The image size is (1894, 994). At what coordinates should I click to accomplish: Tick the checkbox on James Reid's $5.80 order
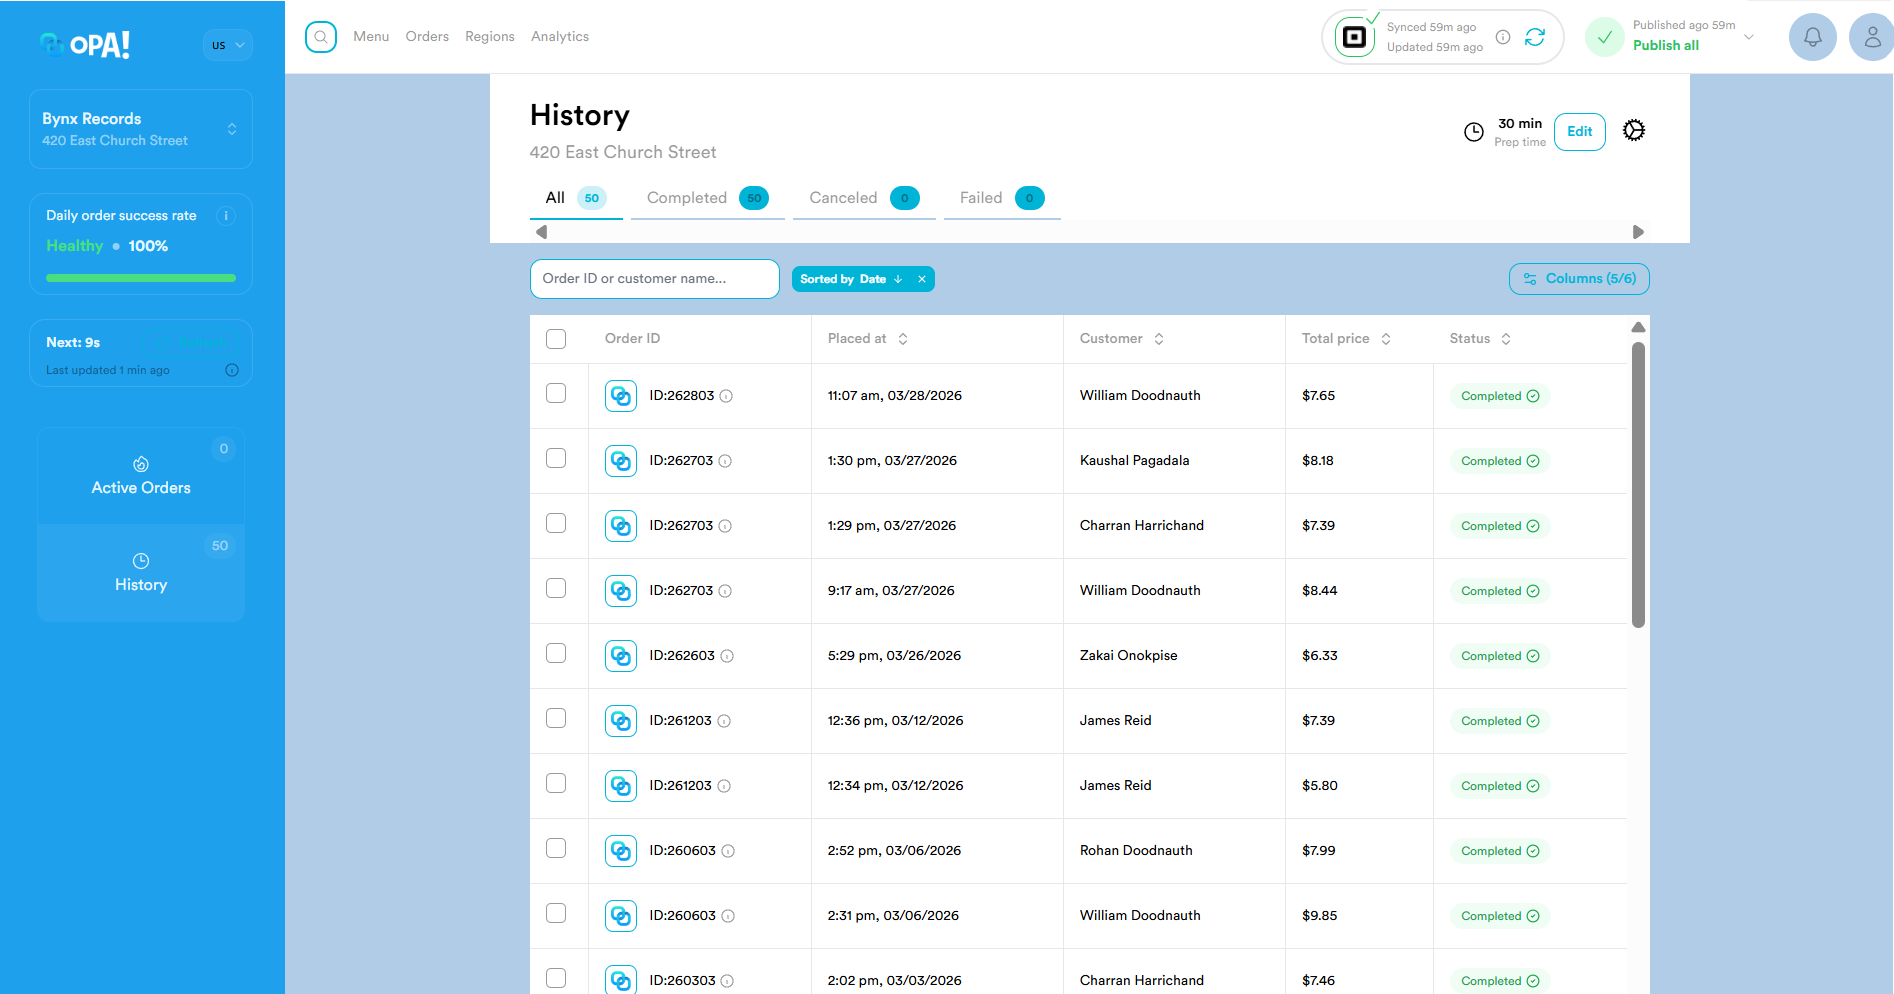point(556,783)
